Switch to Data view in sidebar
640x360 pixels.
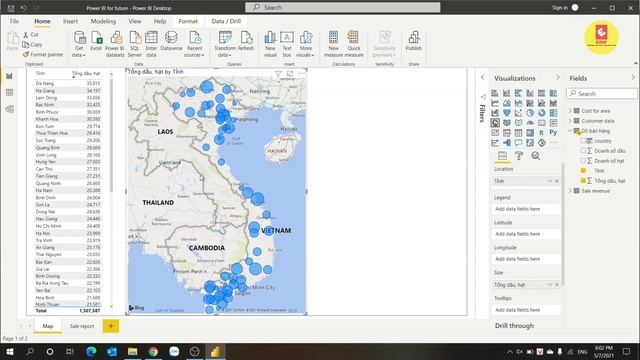9,93
